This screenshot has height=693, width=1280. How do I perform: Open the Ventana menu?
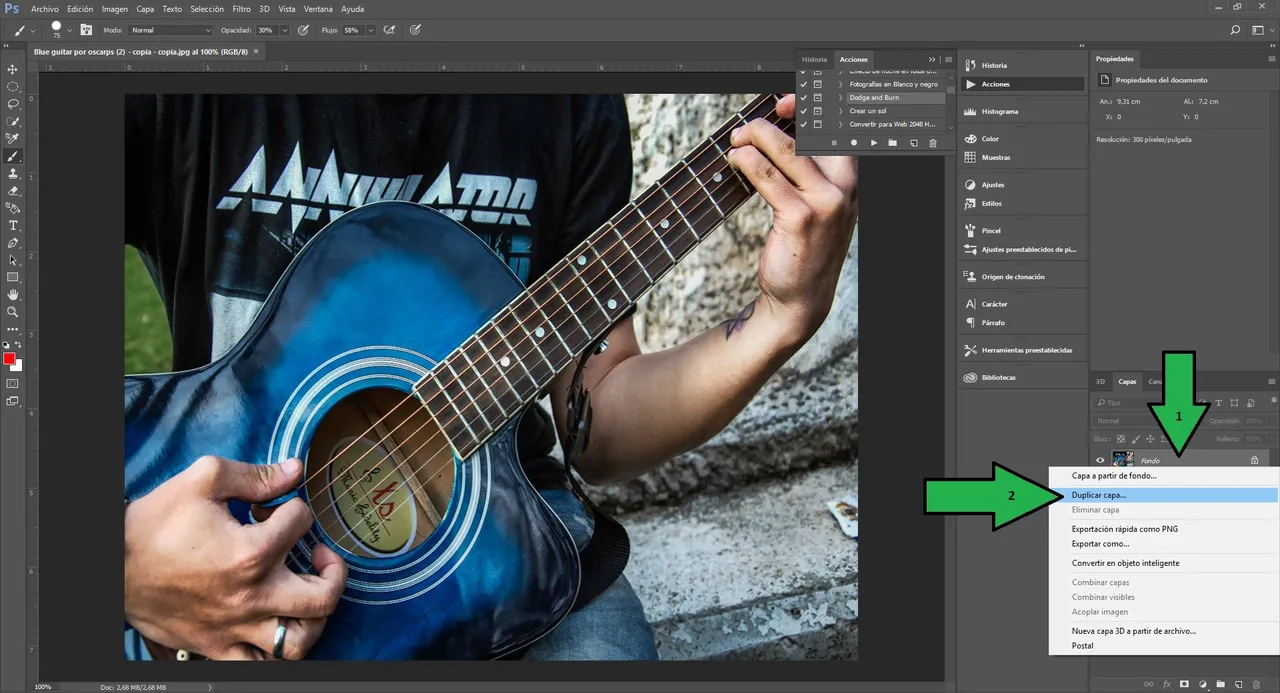pos(318,9)
